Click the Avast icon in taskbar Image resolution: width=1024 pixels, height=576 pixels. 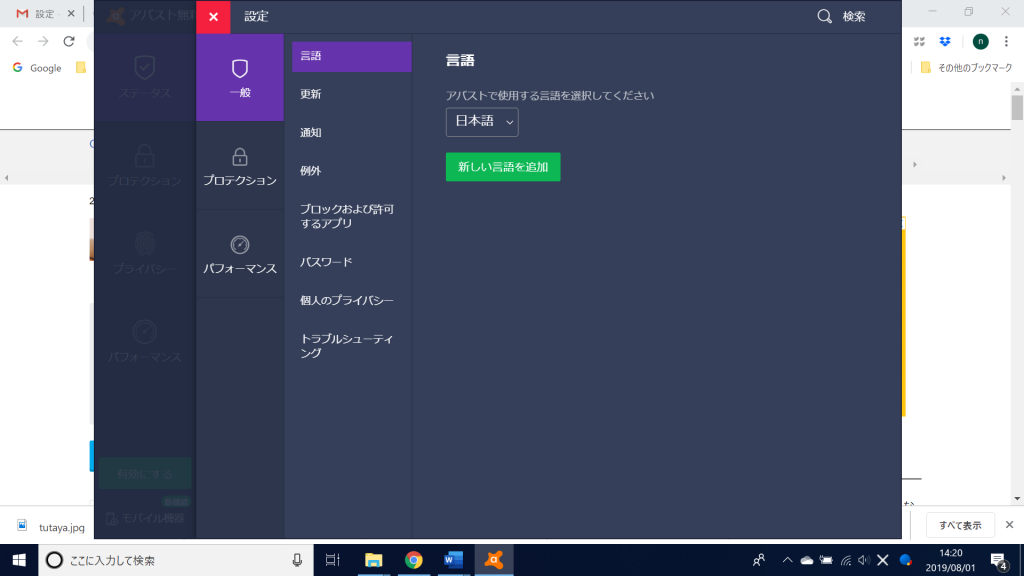point(494,560)
